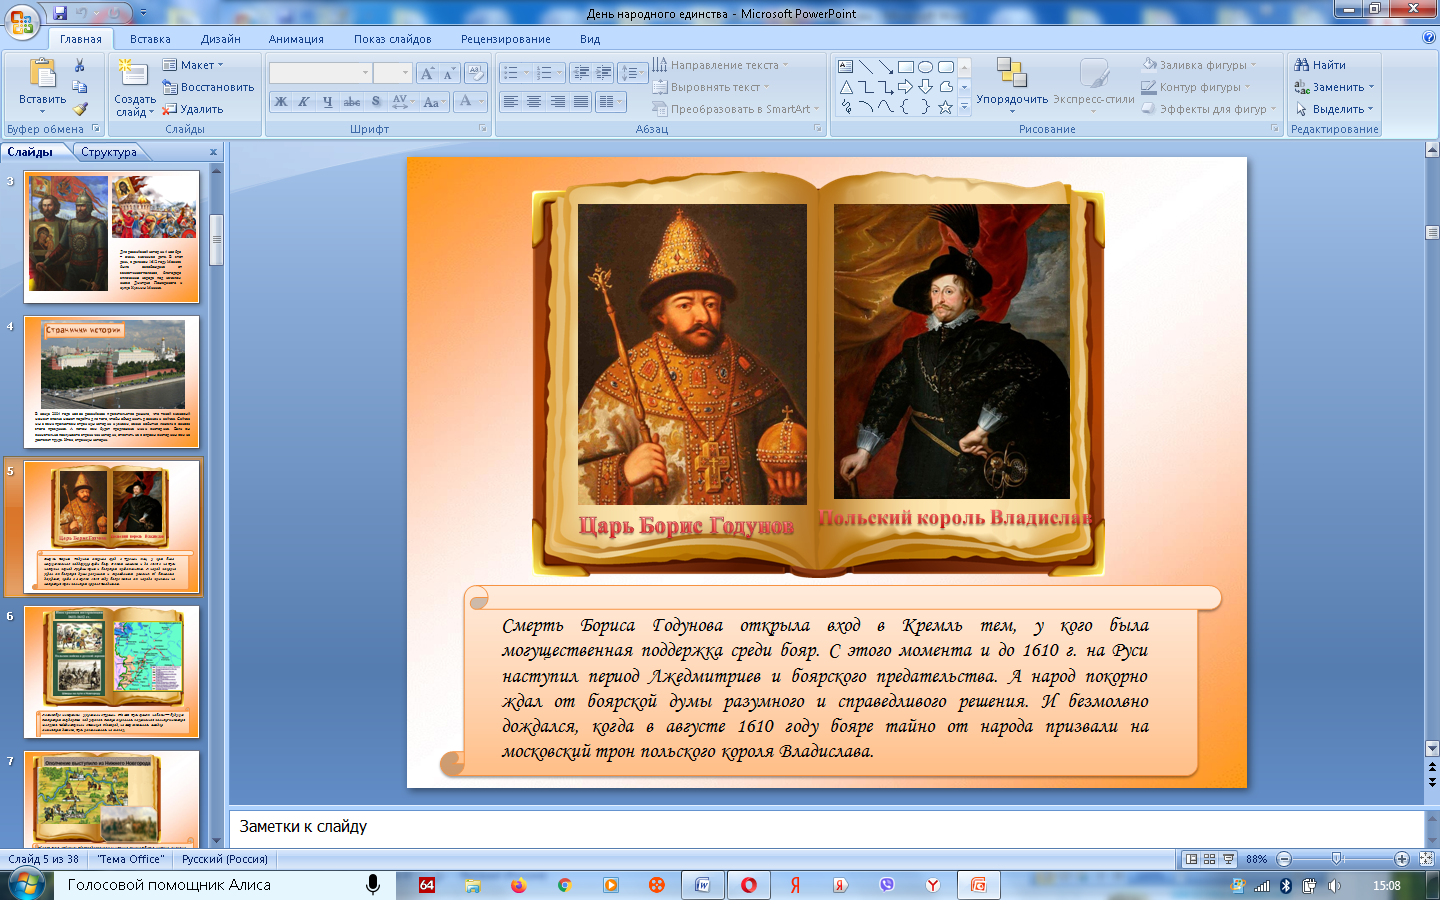
Task: Open the Вставка ribbon tab
Action: (x=150, y=39)
